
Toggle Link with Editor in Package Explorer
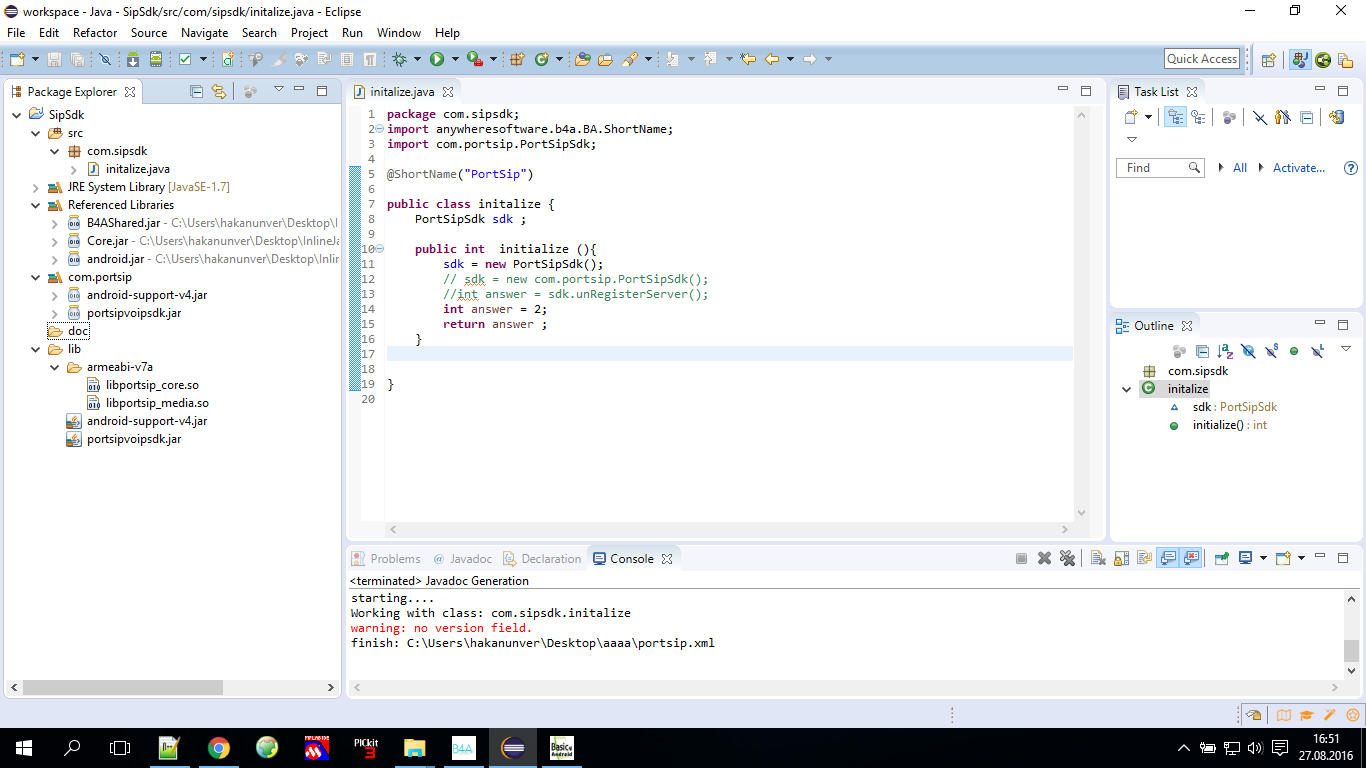click(218, 91)
